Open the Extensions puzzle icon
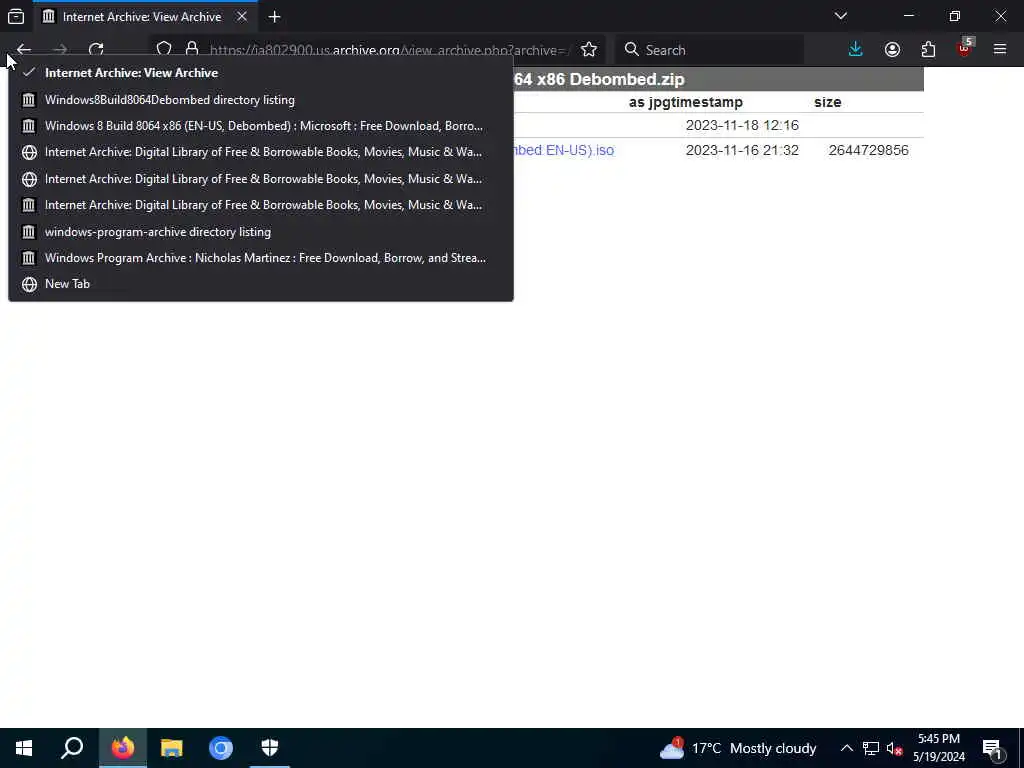This screenshot has height=768, width=1024. (x=928, y=50)
